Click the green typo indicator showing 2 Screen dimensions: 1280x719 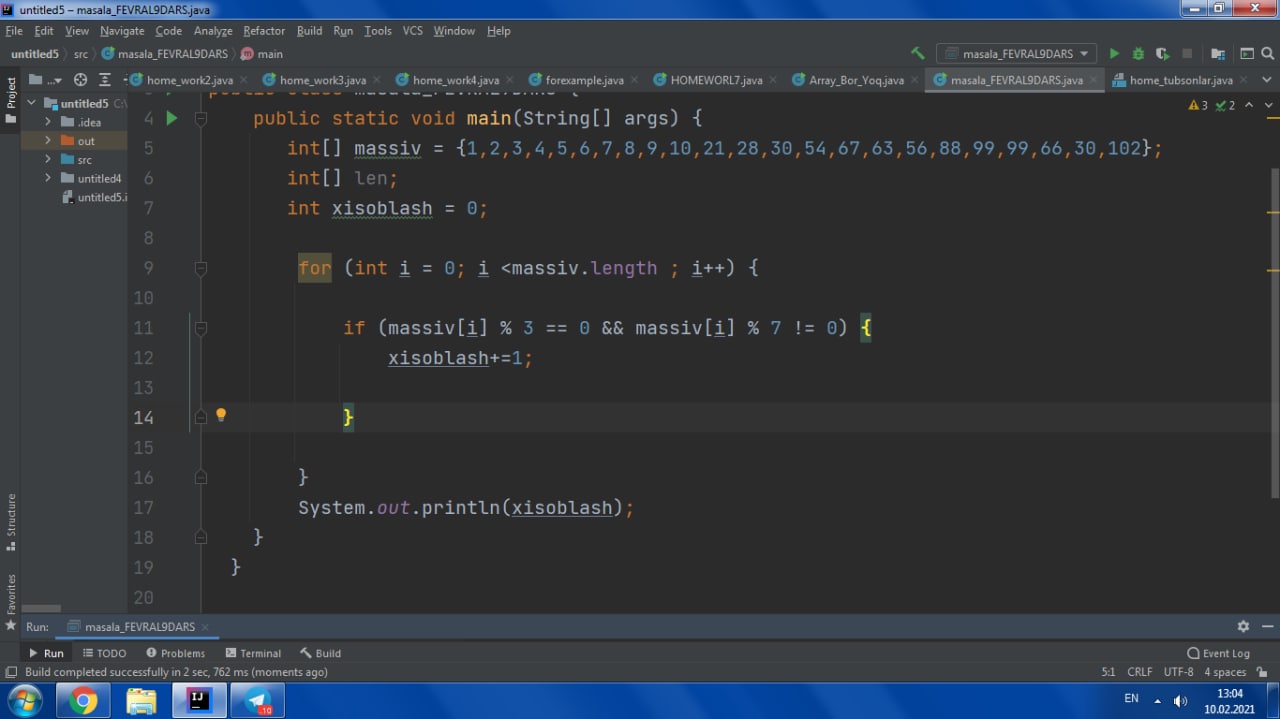point(1226,105)
